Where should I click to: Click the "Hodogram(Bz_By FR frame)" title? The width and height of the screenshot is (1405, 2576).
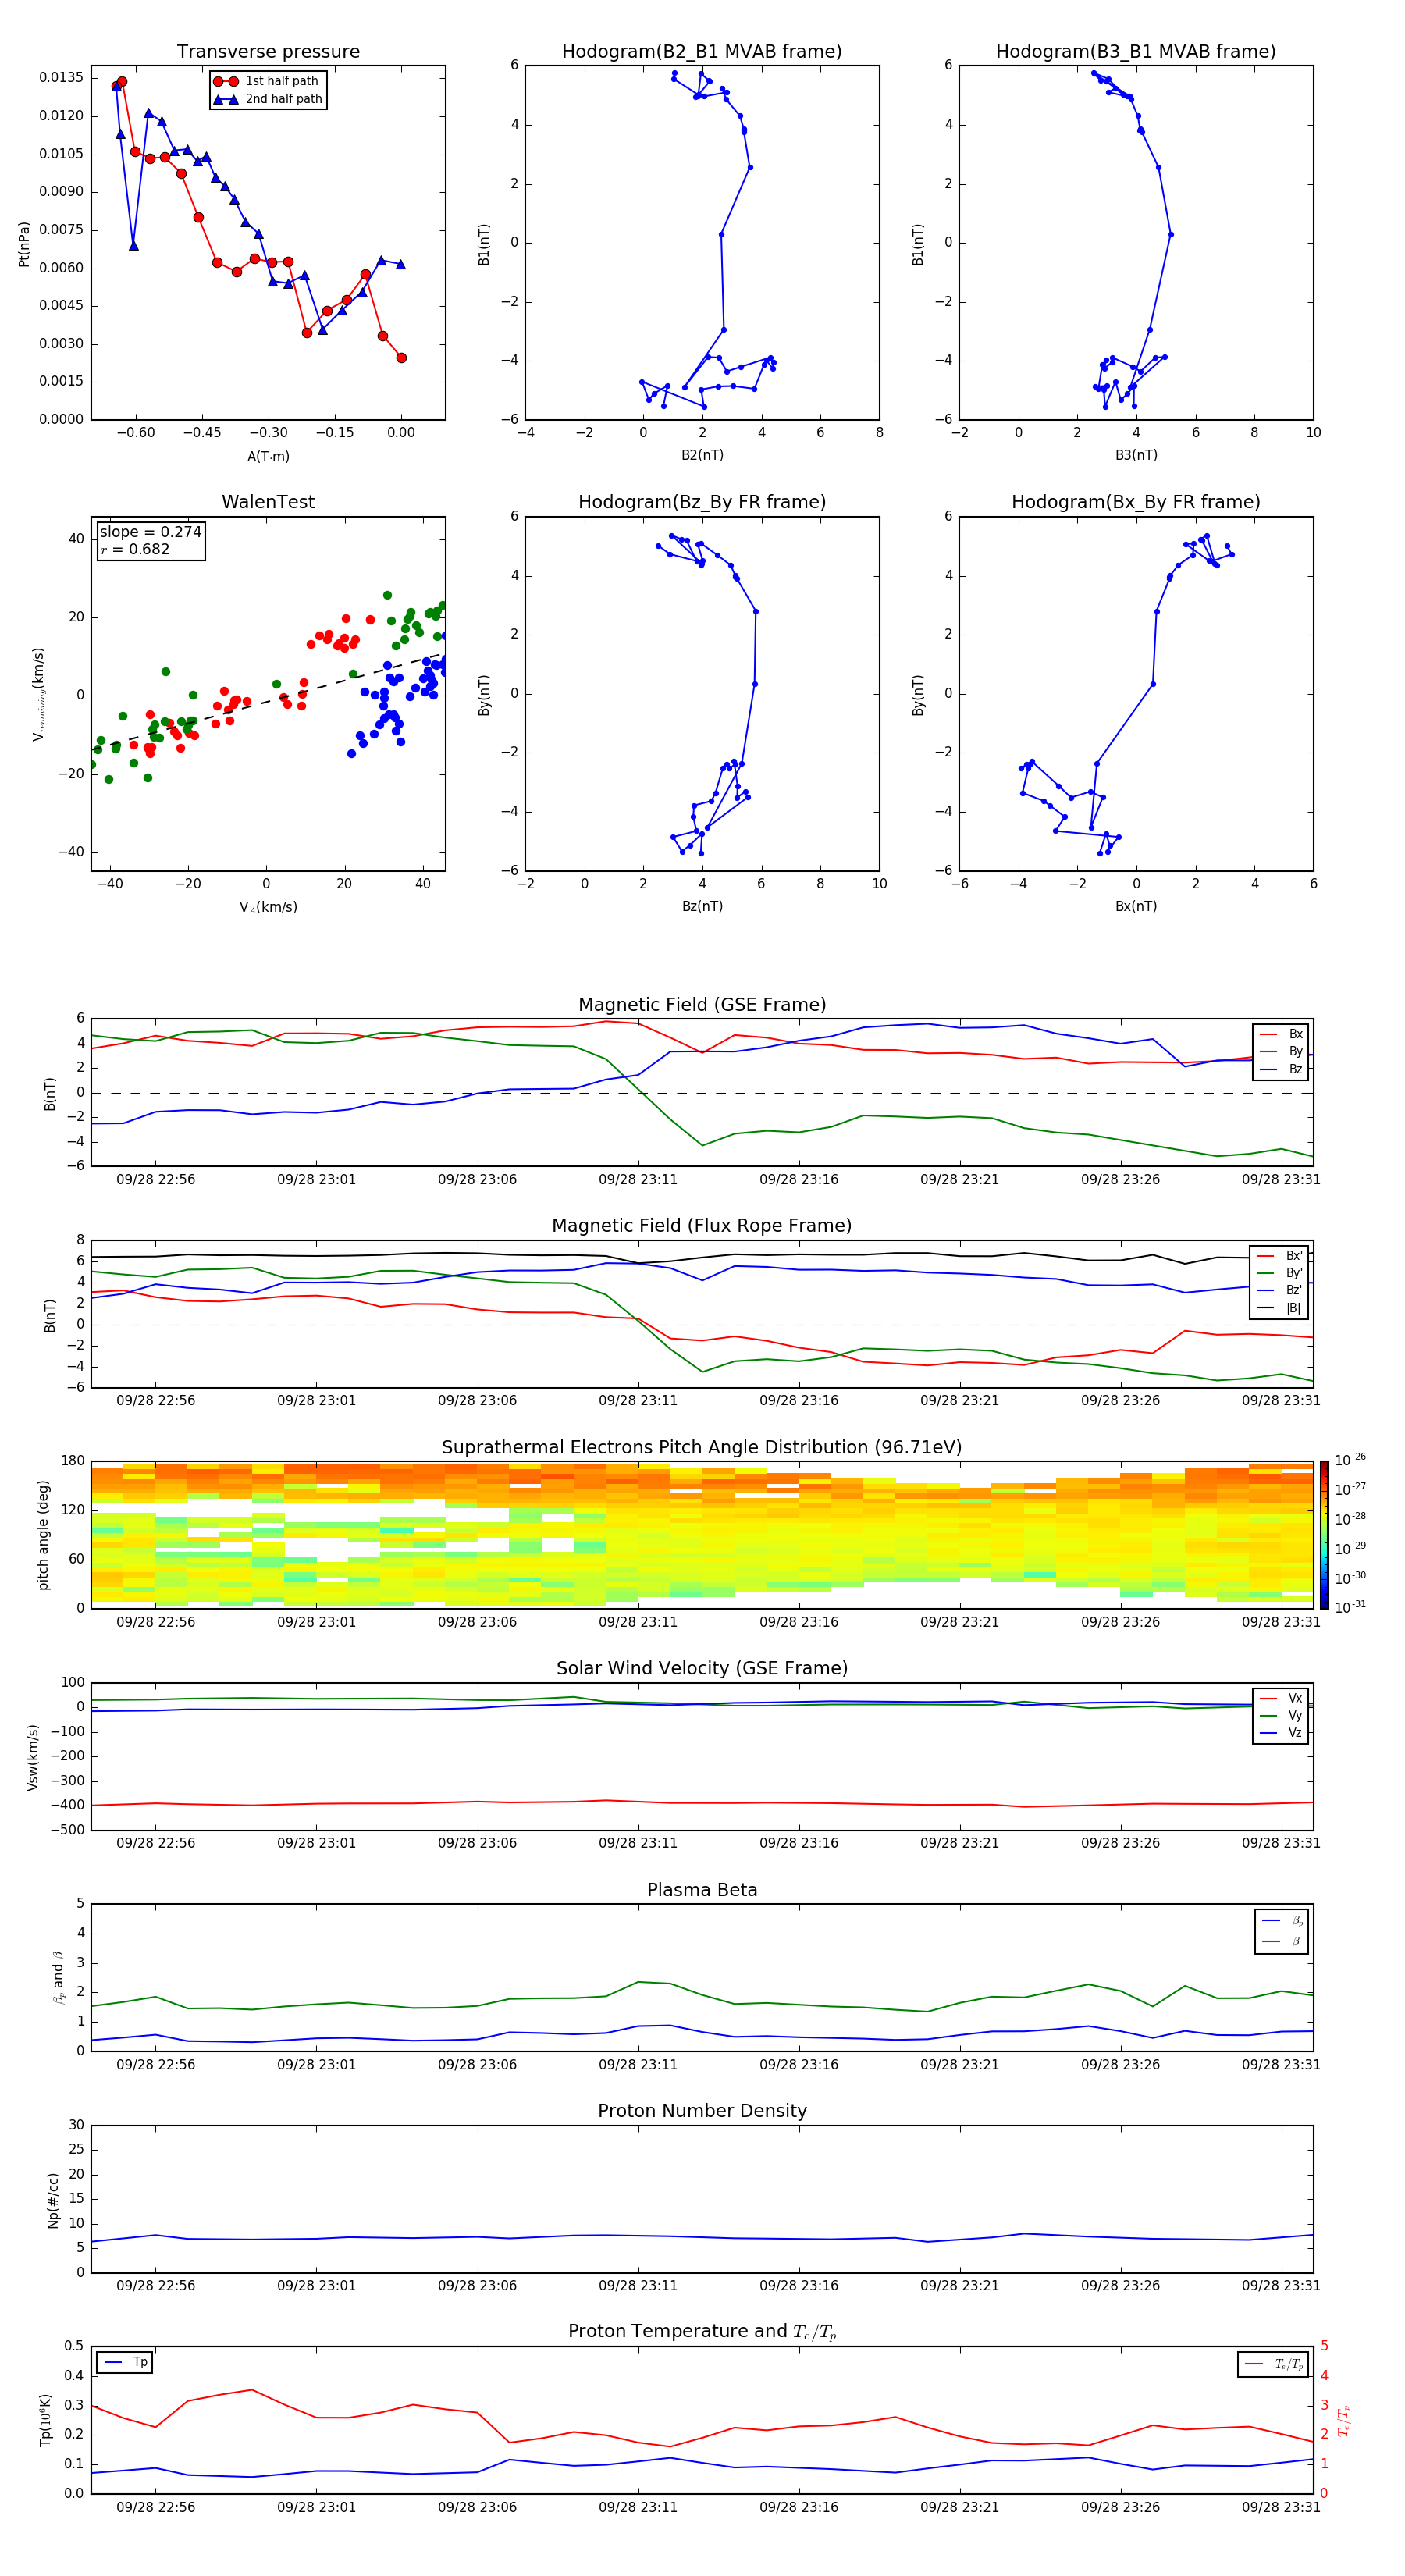702,502
